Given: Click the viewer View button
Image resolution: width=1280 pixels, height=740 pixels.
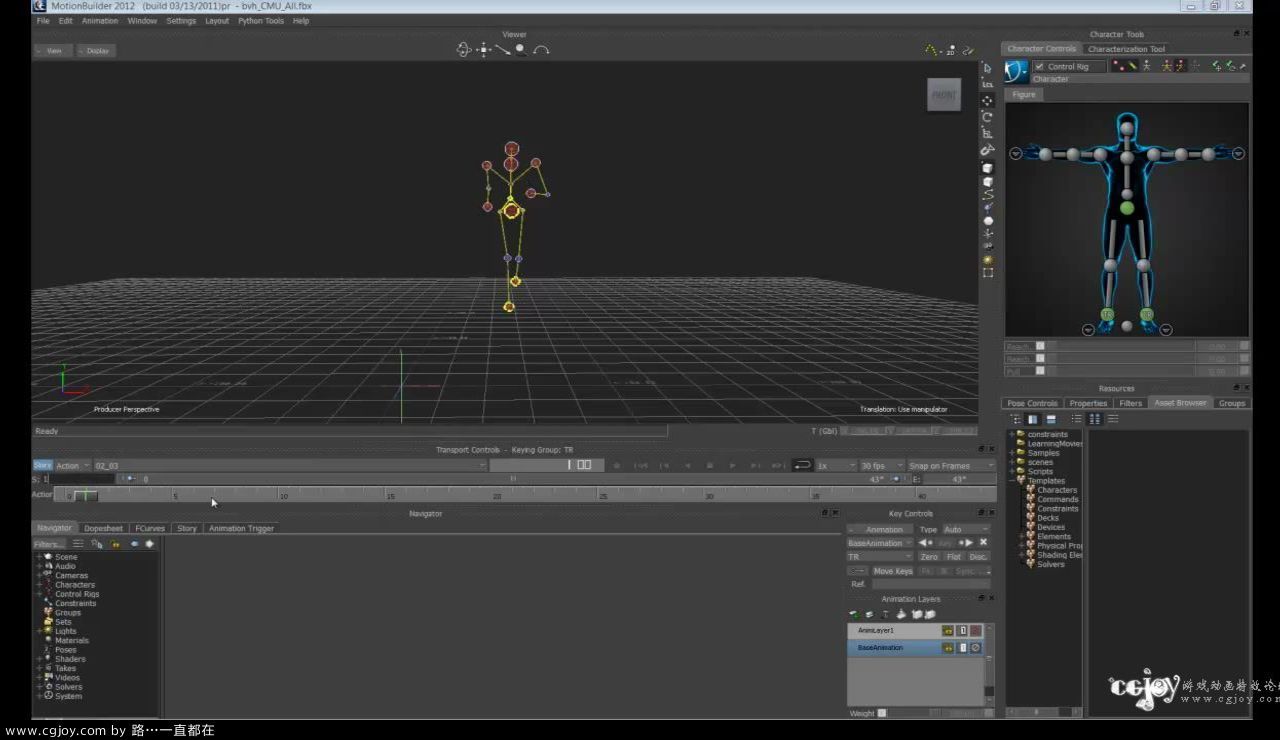Looking at the screenshot, I should [x=52, y=50].
